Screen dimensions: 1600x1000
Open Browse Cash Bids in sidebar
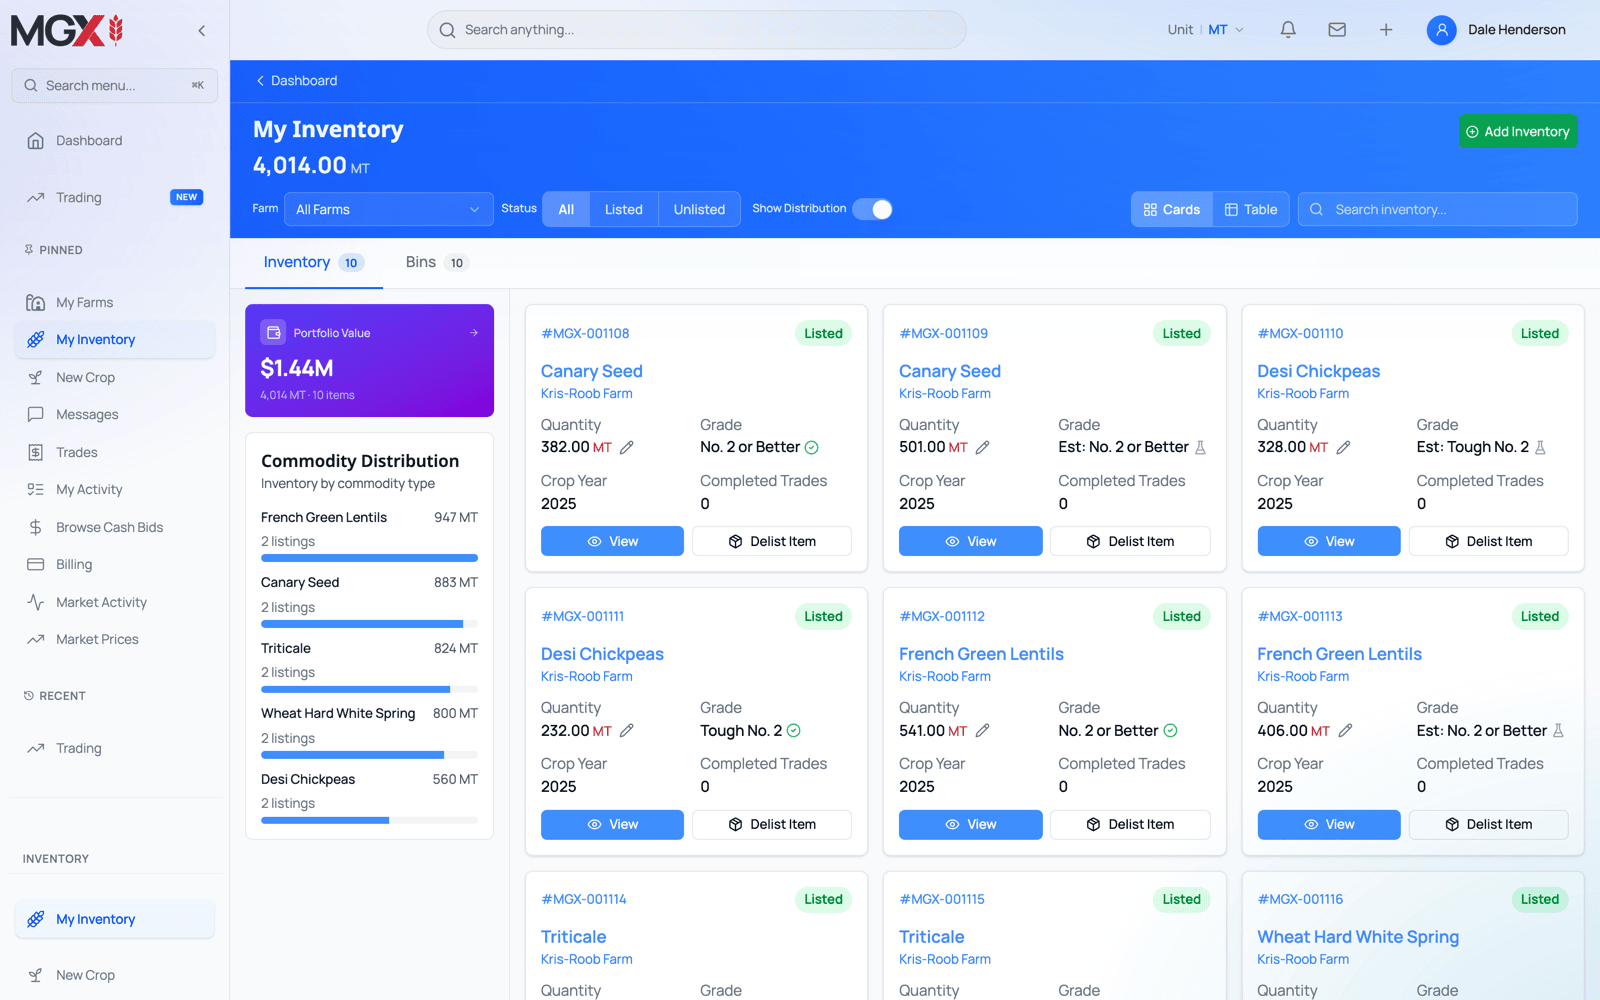pos(115,527)
